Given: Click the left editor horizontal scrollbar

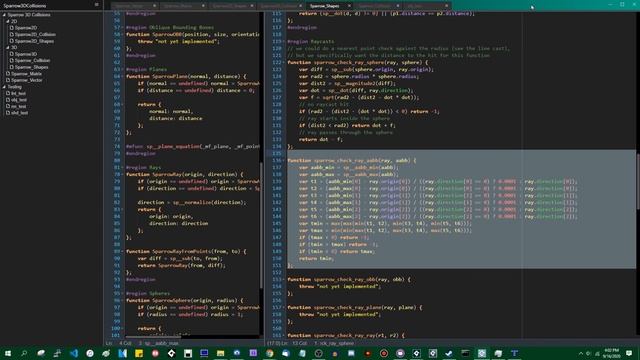Looking at the screenshot, I should coord(152,337).
